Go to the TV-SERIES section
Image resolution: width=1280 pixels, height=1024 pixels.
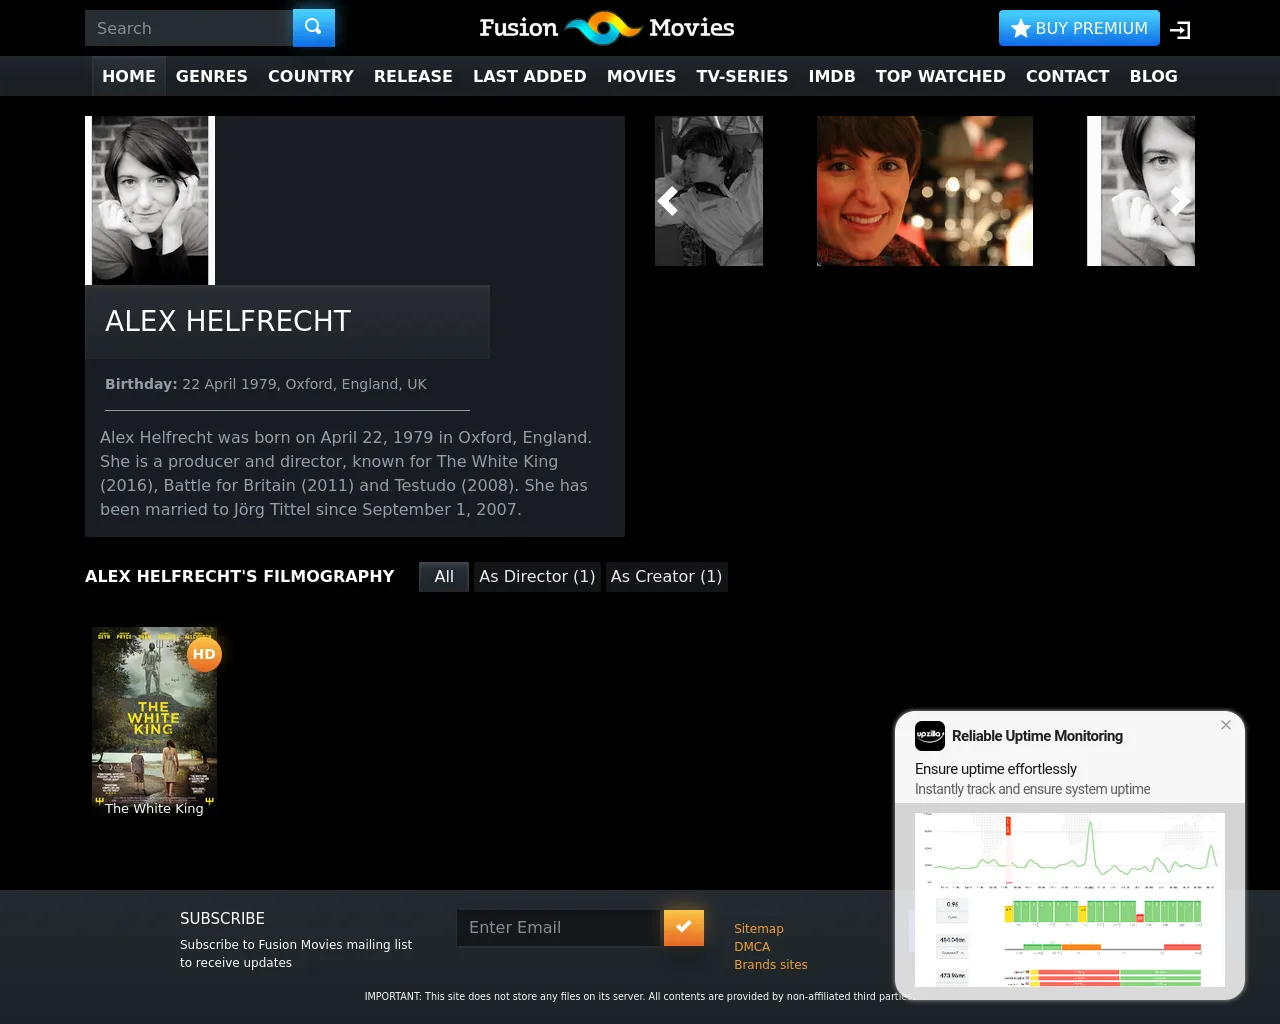tap(742, 76)
